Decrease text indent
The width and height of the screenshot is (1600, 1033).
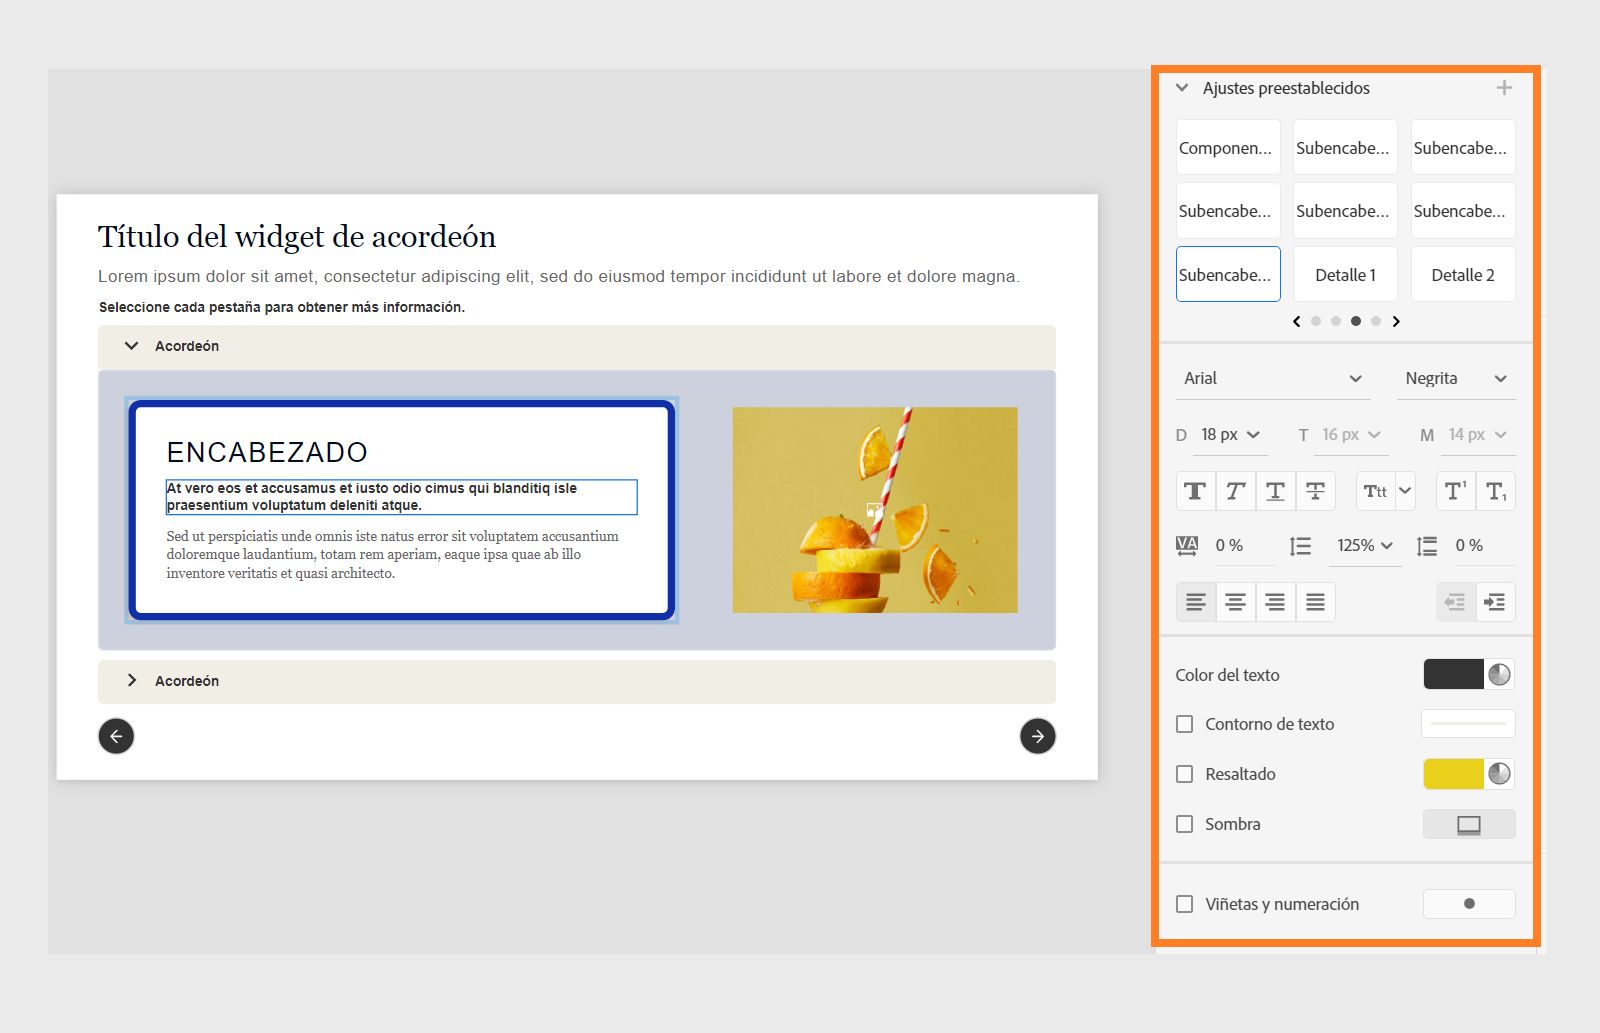click(x=1456, y=602)
